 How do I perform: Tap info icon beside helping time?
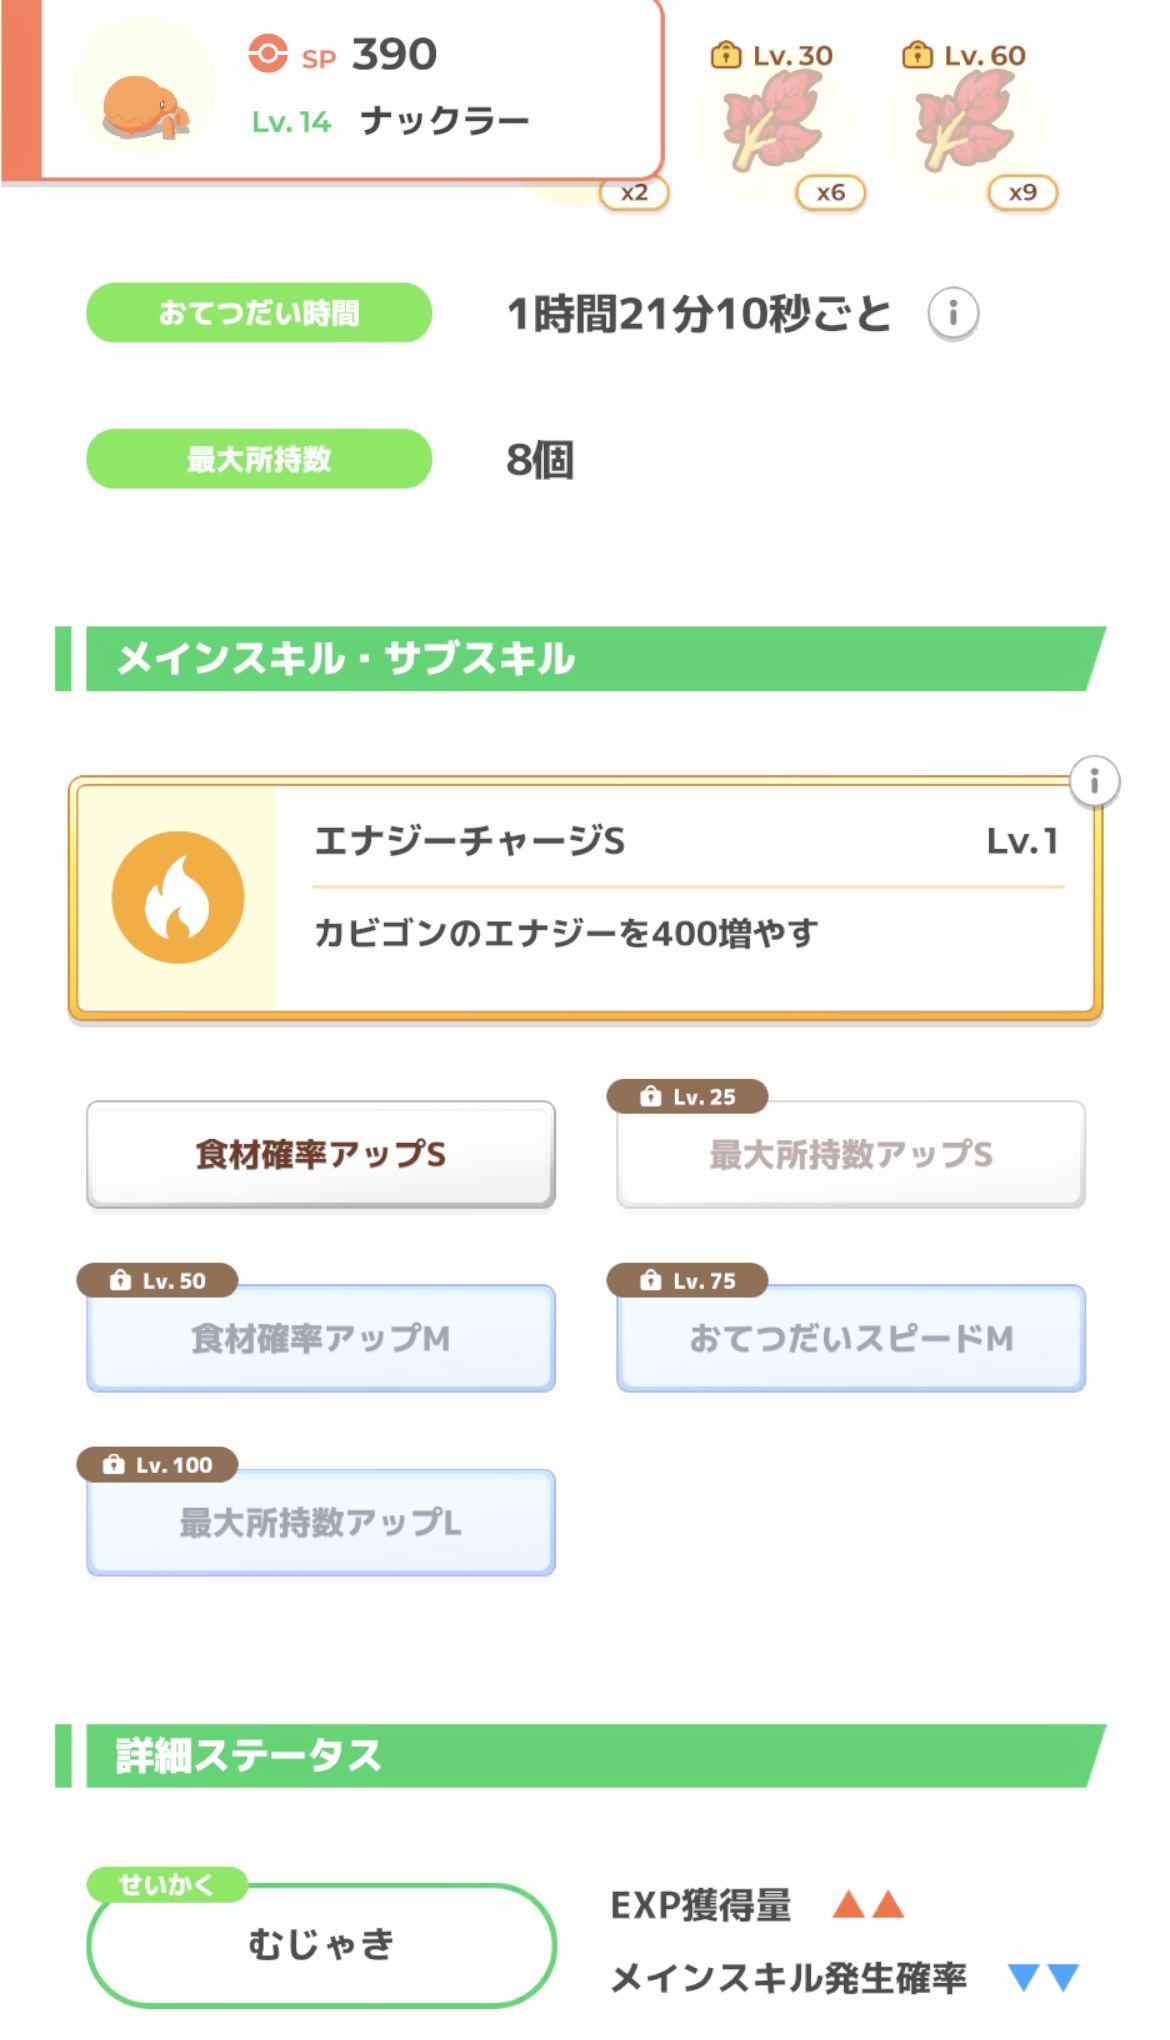(952, 314)
